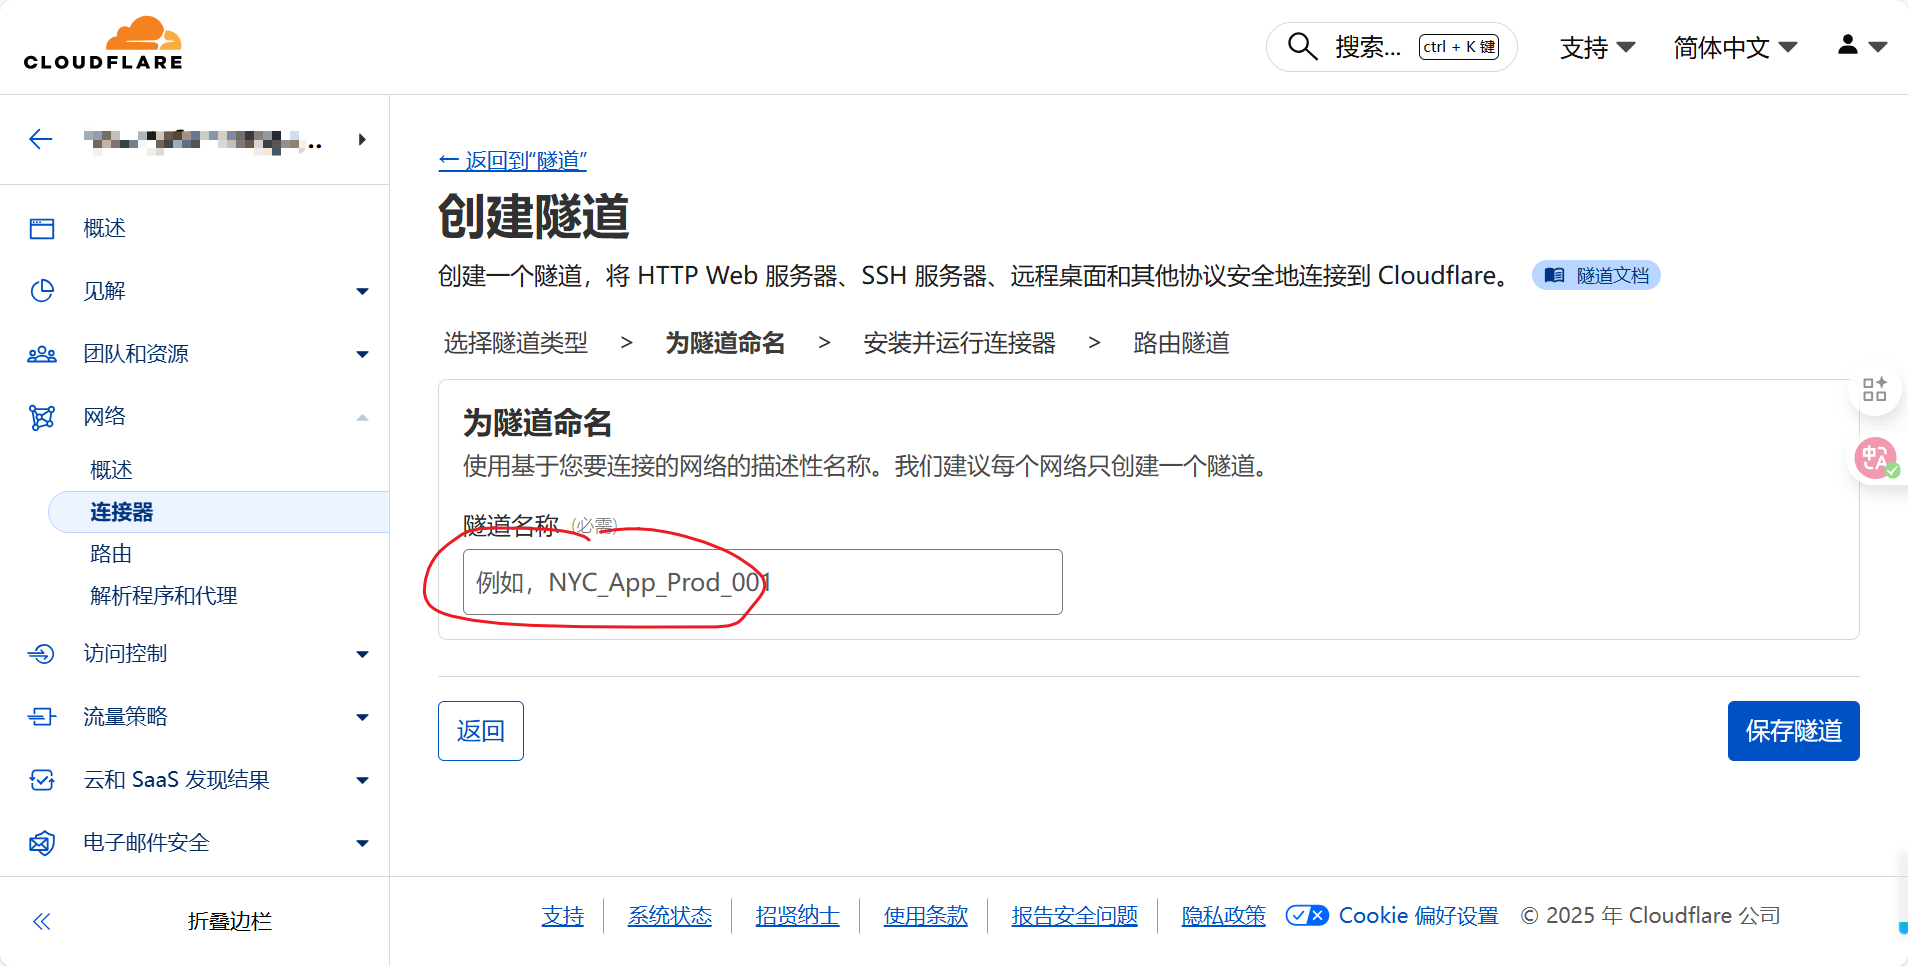
Task: Click the floating translate extension icon
Action: pos(1876,459)
